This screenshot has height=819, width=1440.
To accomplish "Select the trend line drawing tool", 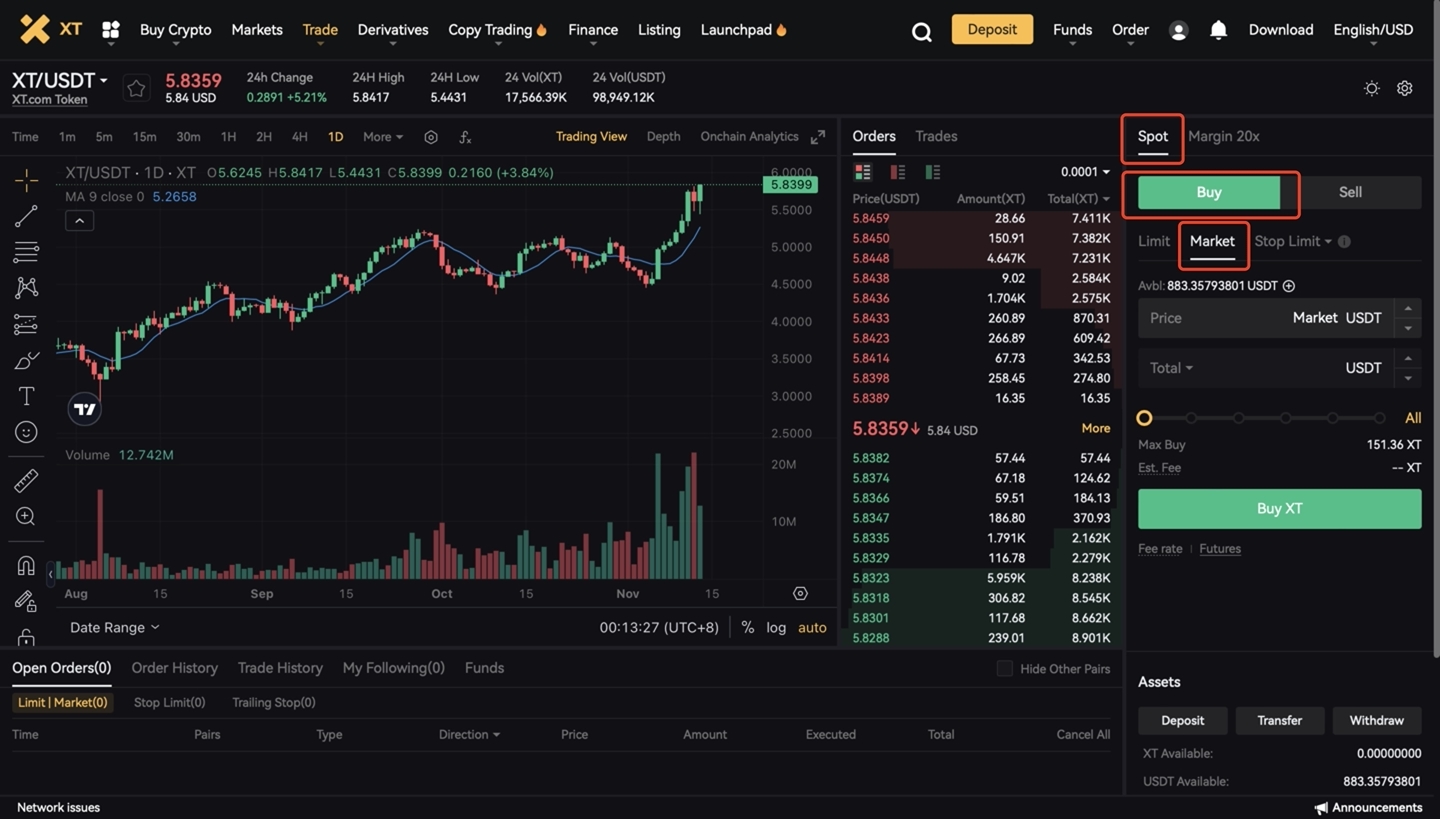I will (26, 216).
